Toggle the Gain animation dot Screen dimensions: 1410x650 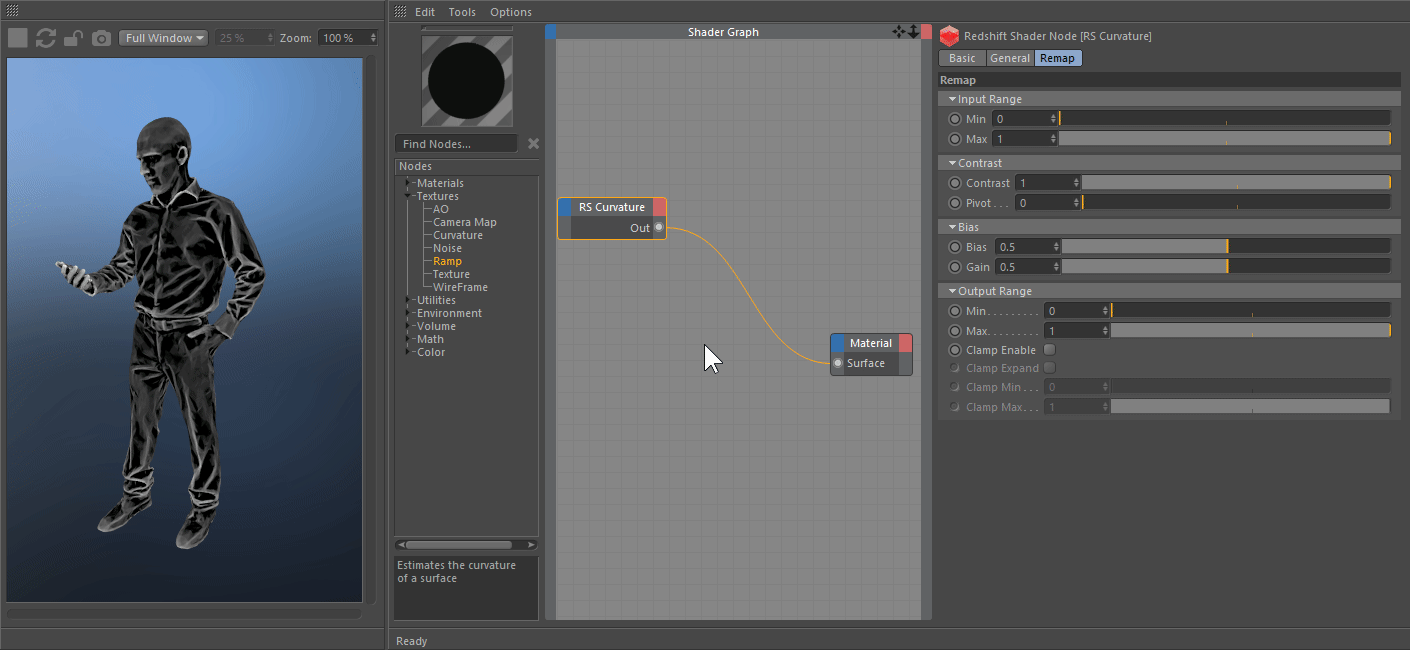pyautogui.click(x=954, y=267)
